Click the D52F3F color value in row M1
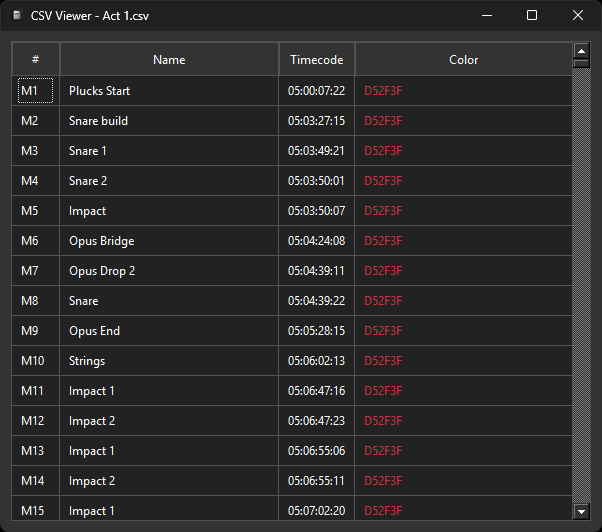The width and height of the screenshot is (602, 532). pos(383,91)
